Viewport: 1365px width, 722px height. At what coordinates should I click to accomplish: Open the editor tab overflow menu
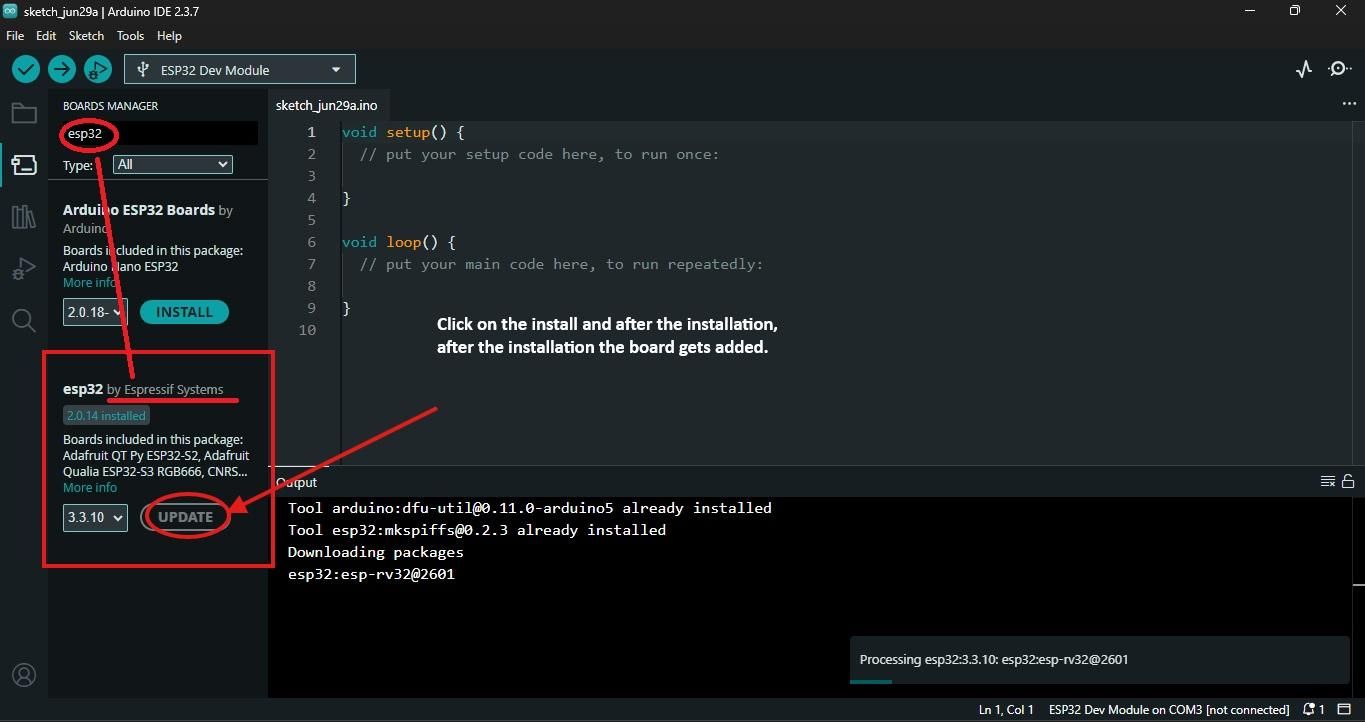coord(1349,104)
